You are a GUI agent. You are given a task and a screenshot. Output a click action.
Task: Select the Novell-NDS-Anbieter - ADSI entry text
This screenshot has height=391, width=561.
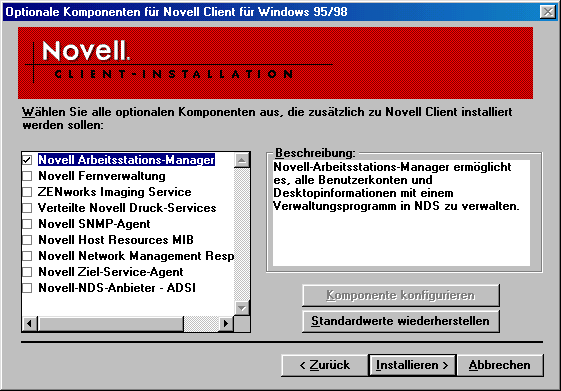click(x=117, y=288)
